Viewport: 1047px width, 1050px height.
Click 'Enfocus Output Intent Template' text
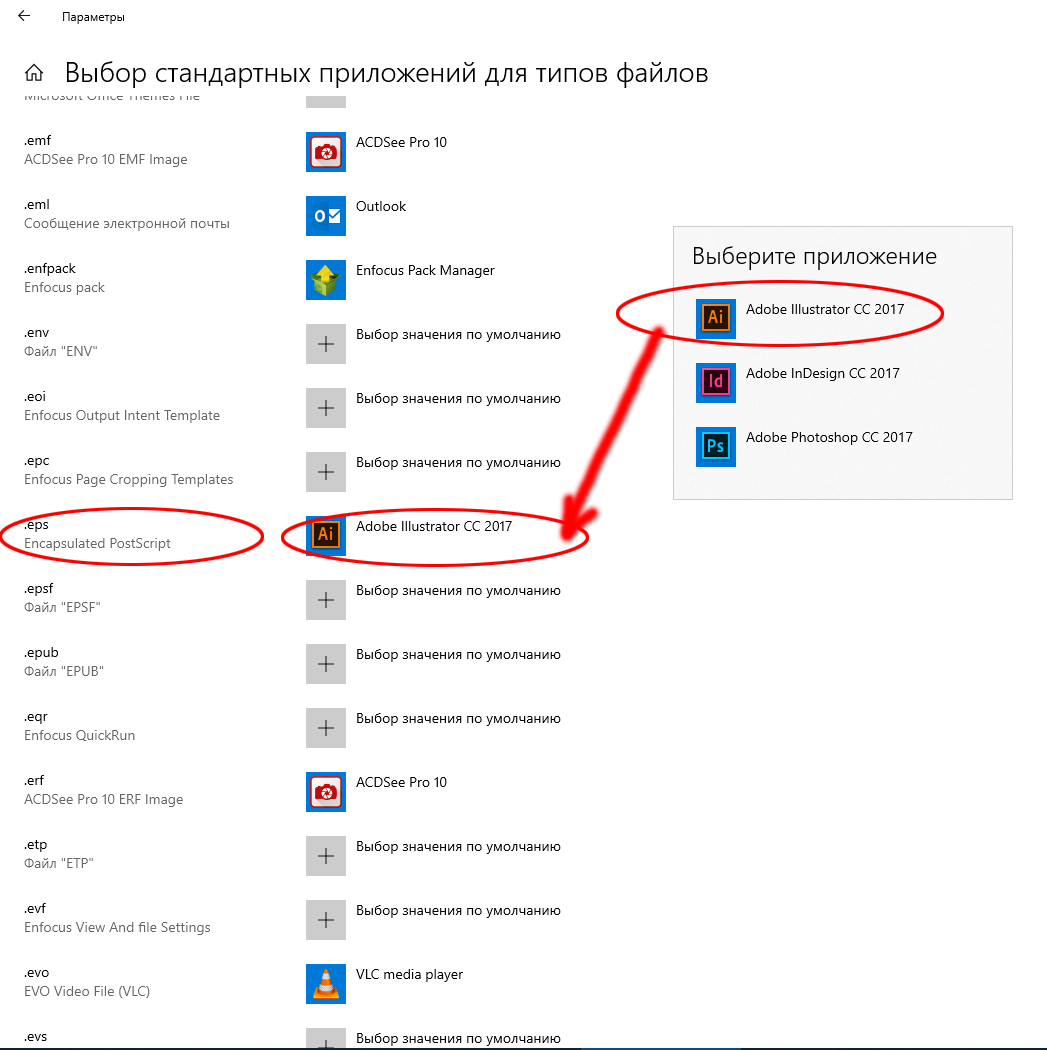122,415
